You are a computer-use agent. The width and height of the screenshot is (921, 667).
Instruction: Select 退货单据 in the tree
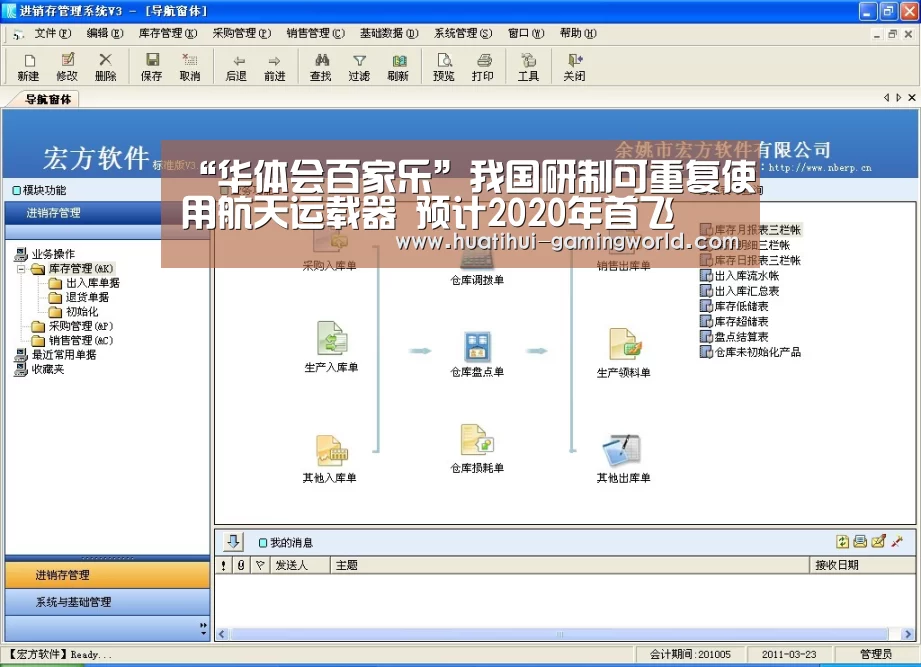88,297
